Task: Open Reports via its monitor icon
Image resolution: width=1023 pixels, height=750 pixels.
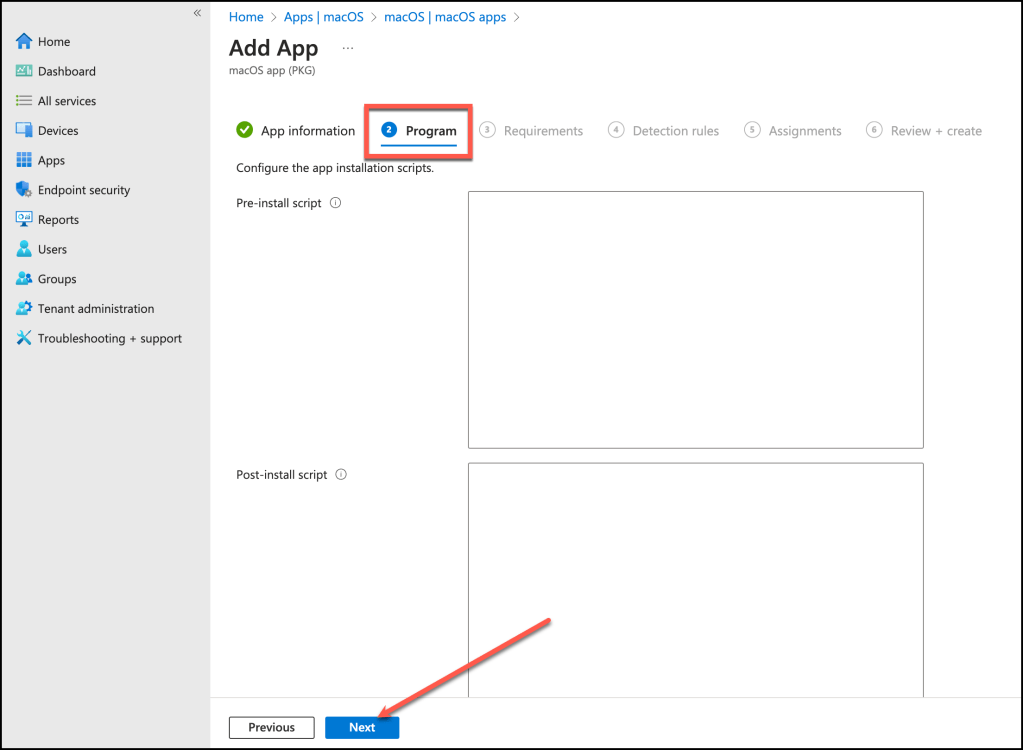Action: pyautogui.click(x=24, y=219)
